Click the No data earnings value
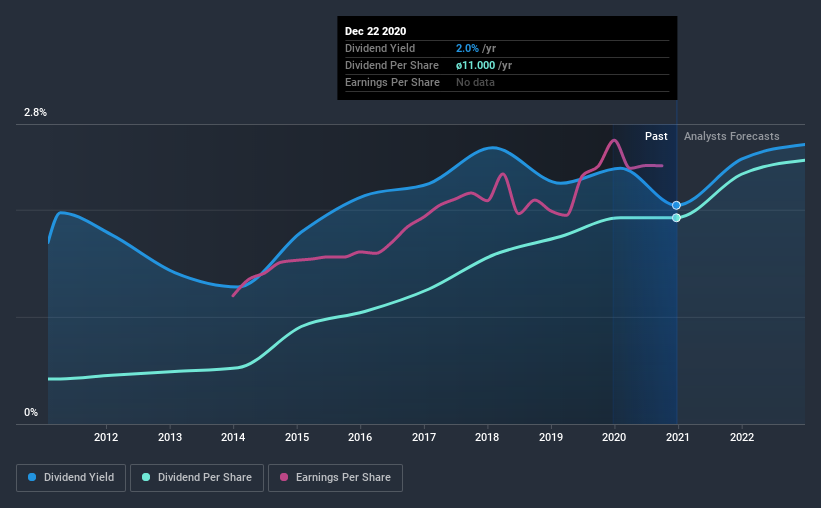 (475, 83)
